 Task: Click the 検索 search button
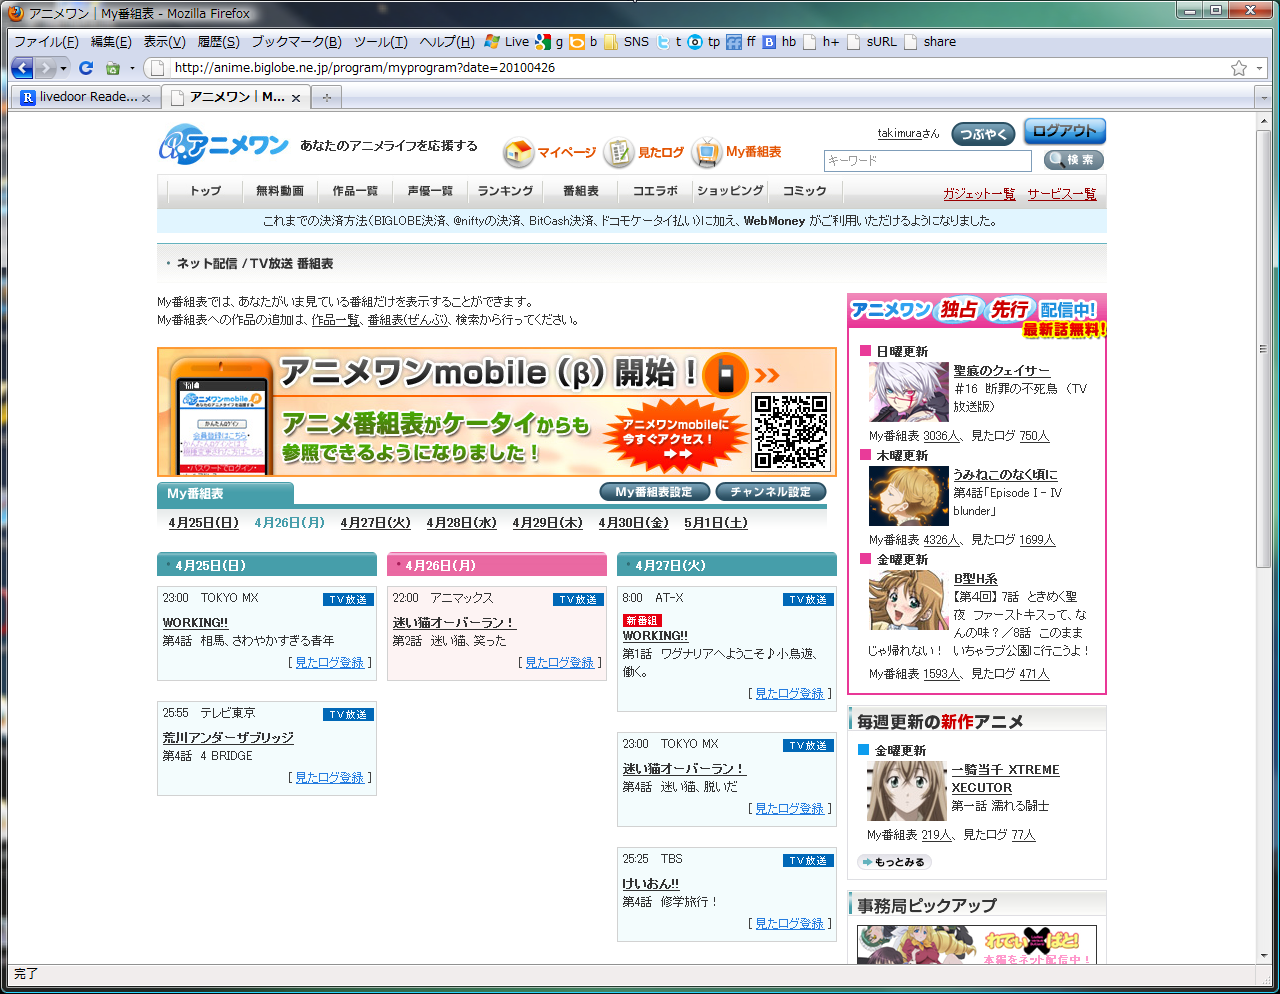(x=1073, y=160)
